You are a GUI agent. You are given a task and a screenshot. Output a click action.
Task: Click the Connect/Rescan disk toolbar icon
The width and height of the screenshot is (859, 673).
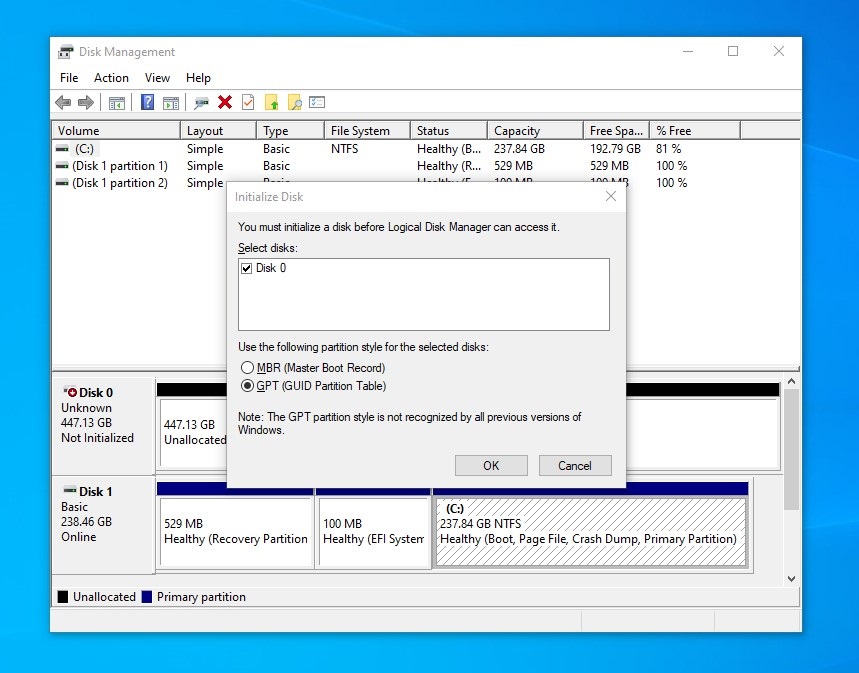pyautogui.click(x=201, y=102)
